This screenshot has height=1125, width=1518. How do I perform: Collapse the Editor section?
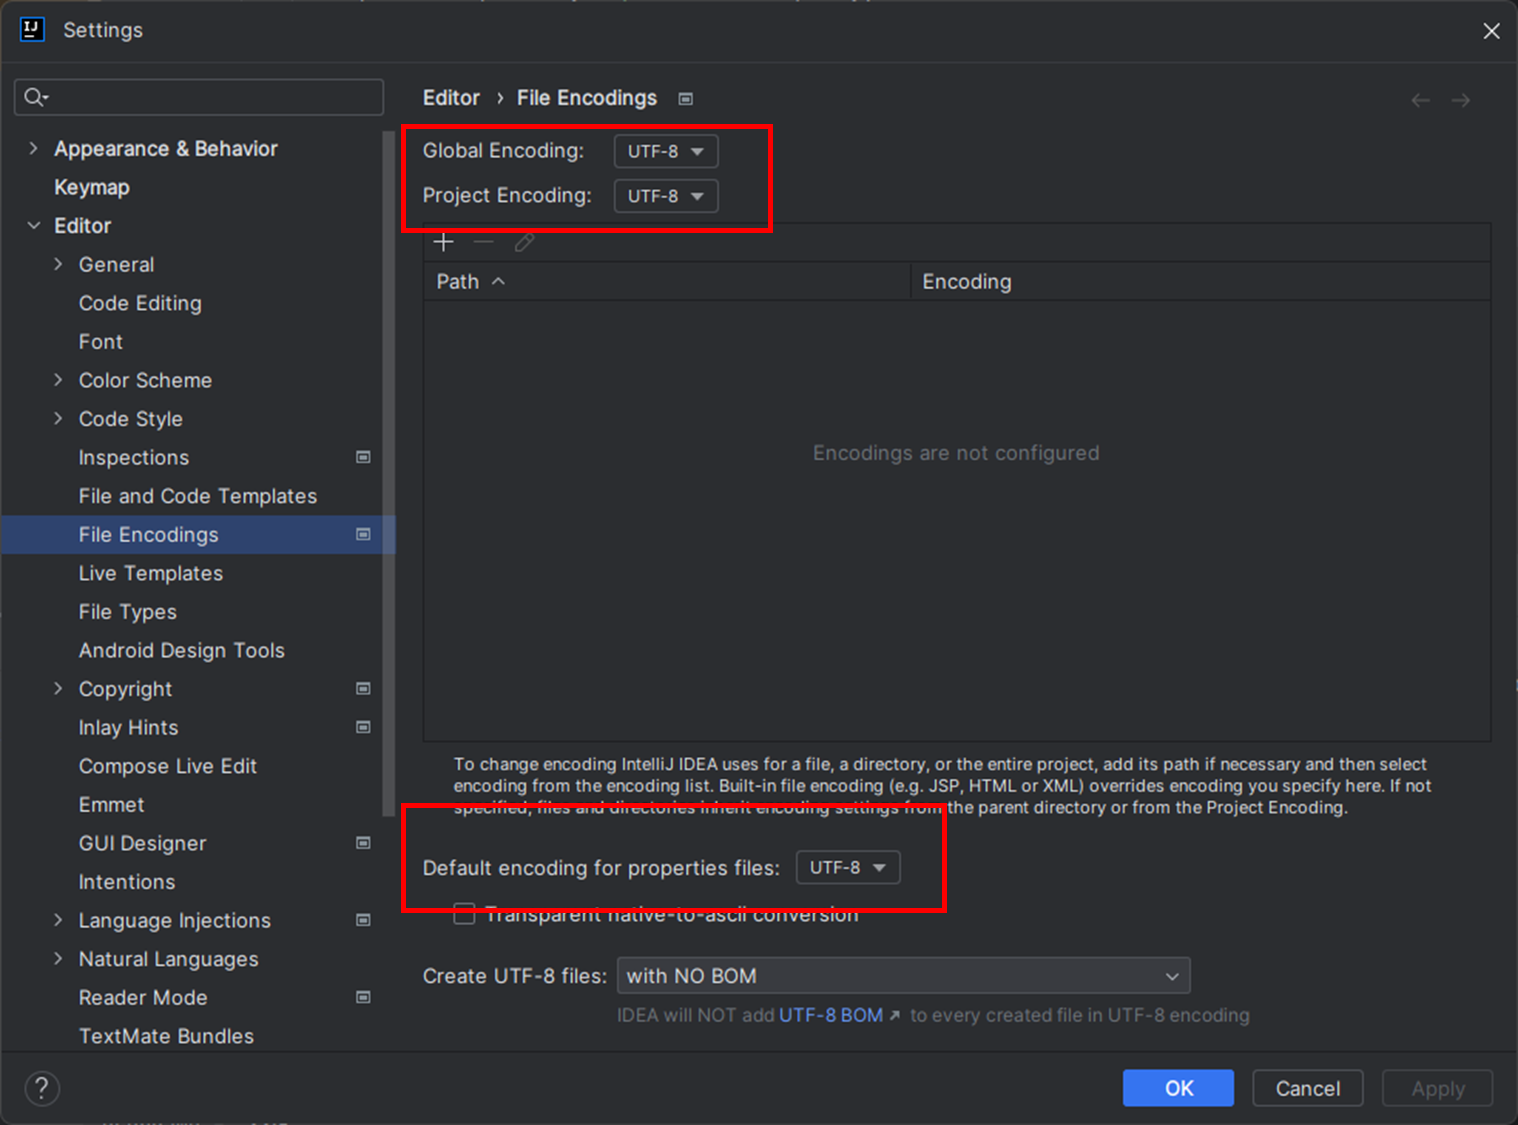(34, 225)
